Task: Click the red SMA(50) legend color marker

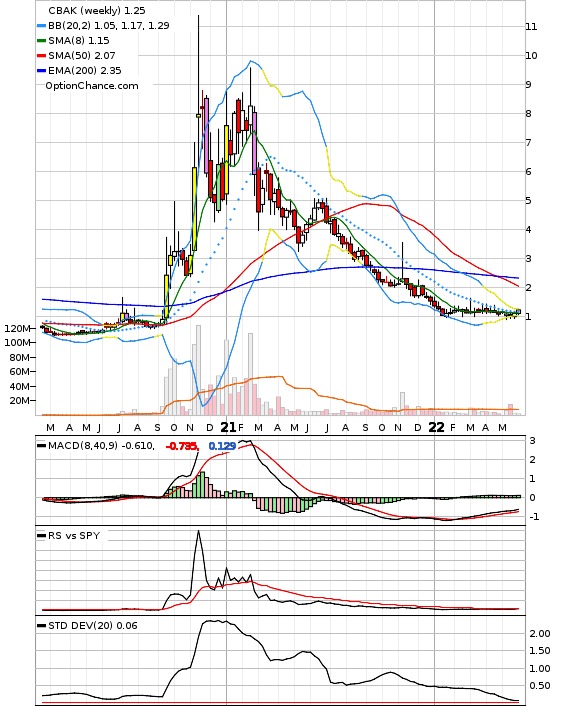Action: (41, 56)
